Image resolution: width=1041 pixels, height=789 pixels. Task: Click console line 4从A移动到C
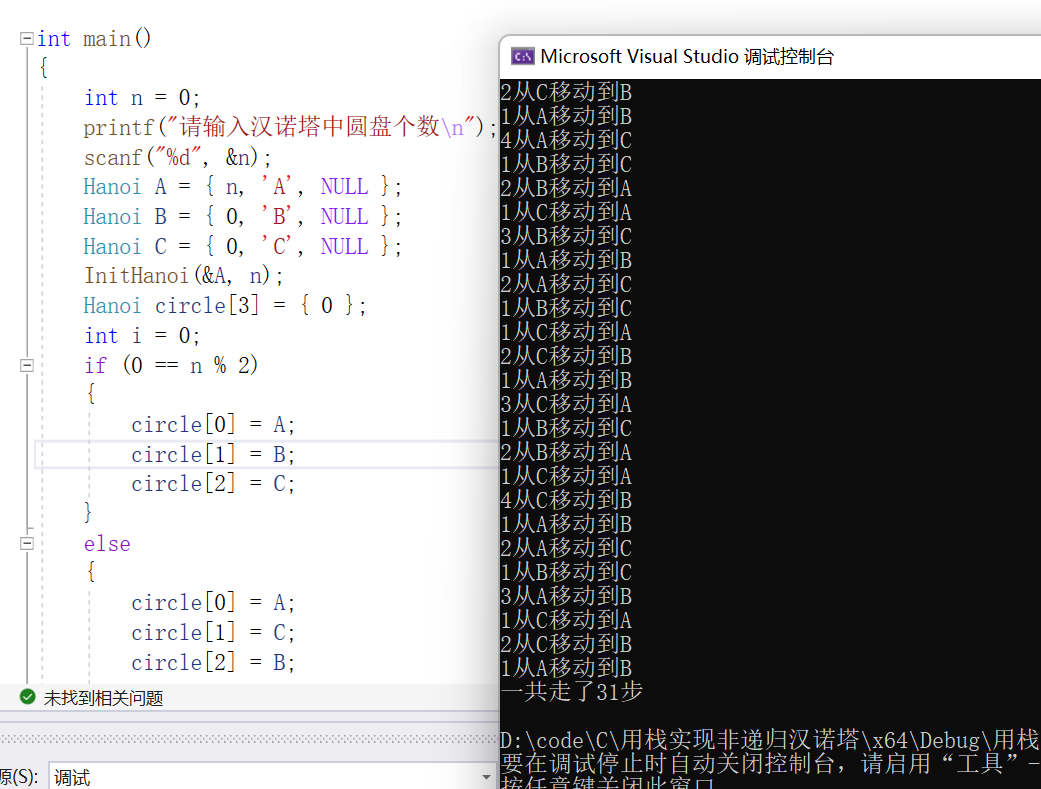(x=566, y=140)
